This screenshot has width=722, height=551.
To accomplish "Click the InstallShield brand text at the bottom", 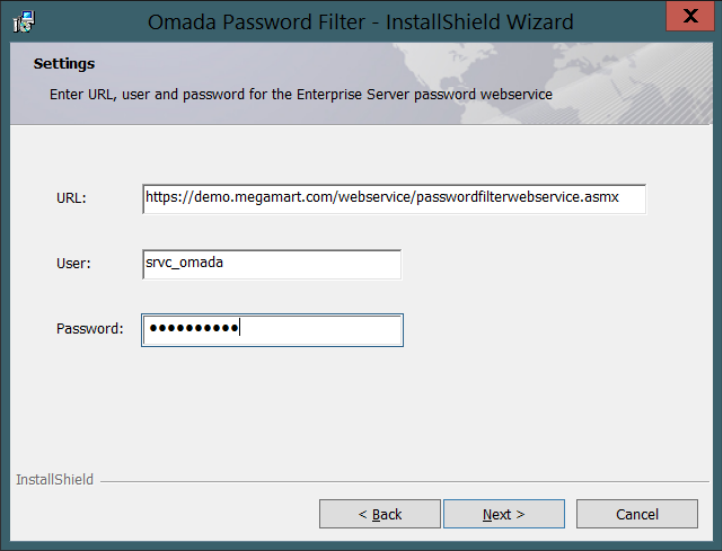I will pos(55,480).
